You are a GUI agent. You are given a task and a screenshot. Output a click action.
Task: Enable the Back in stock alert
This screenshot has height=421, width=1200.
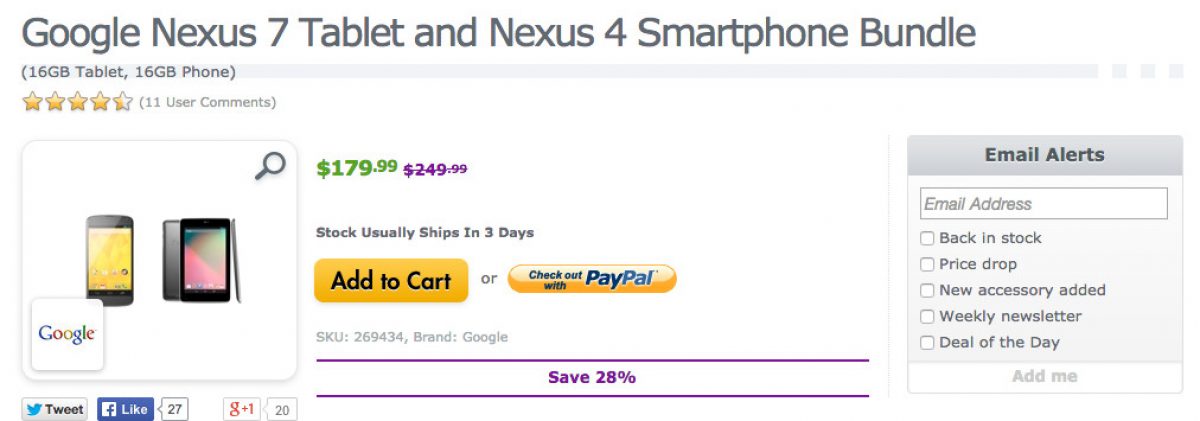(928, 238)
